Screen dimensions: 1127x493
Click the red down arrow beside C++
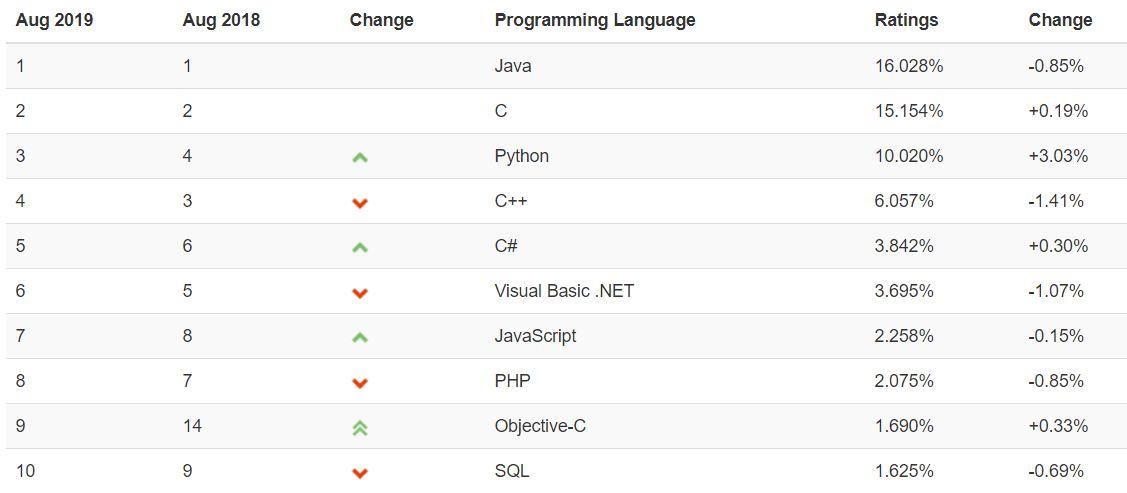tap(360, 203)
